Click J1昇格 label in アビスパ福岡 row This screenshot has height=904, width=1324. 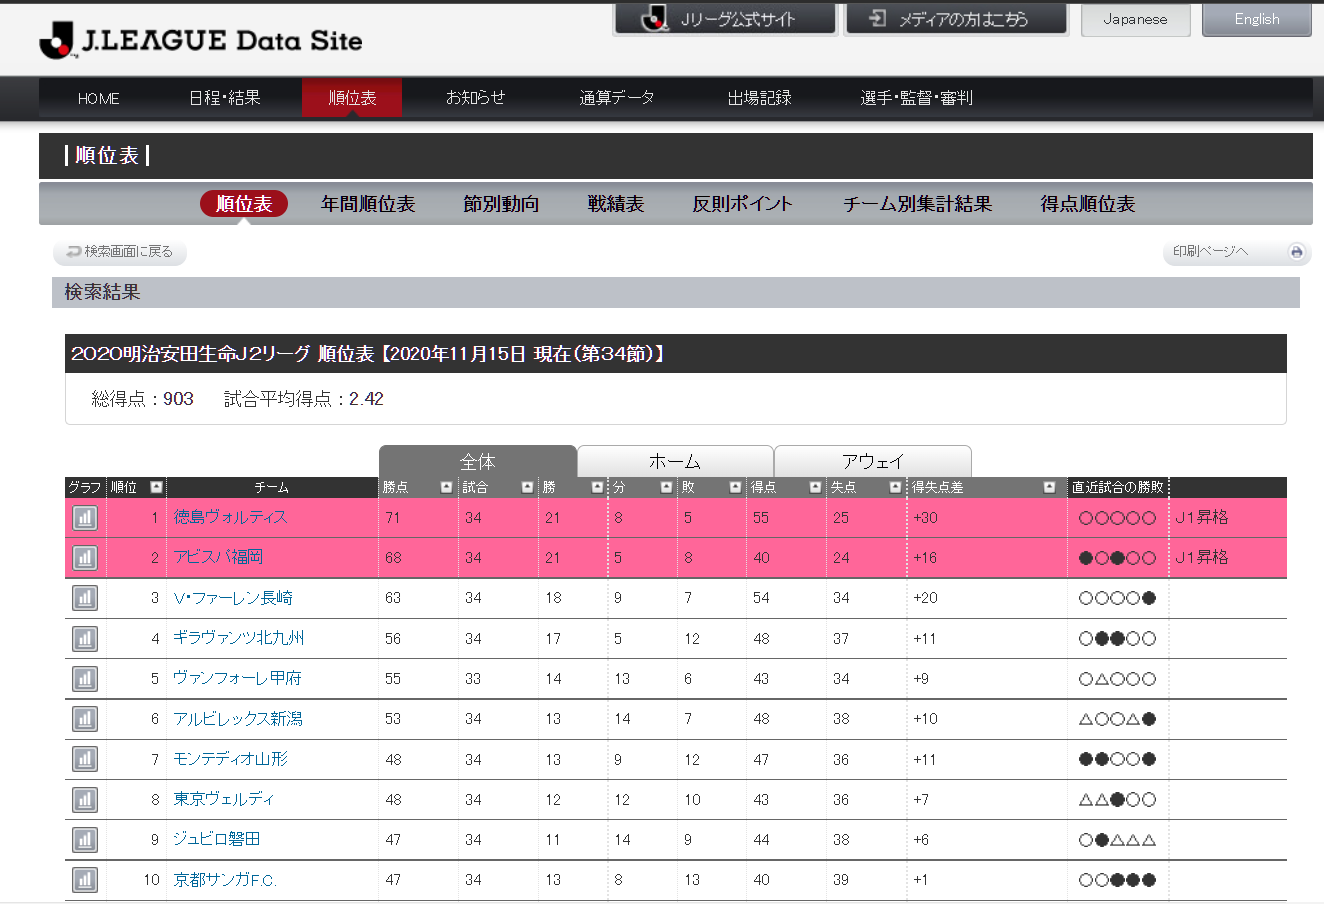[x=1201, y=557]
